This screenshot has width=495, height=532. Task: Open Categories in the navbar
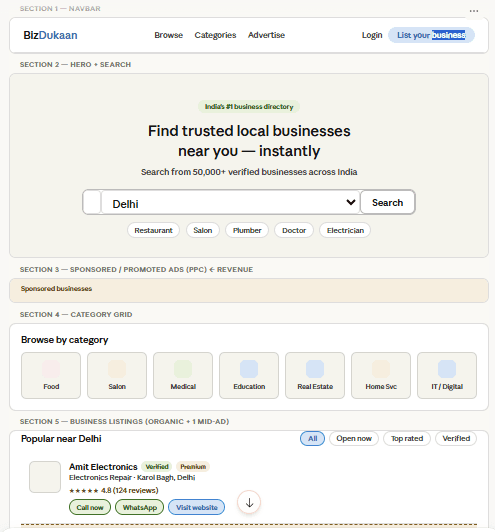[x=215, y=35]
